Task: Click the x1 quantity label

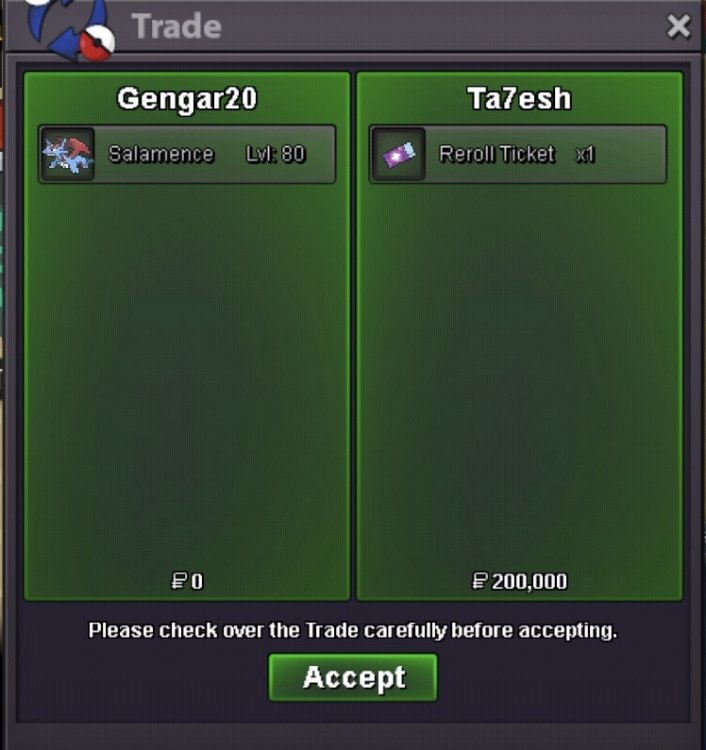Action: 585,154
